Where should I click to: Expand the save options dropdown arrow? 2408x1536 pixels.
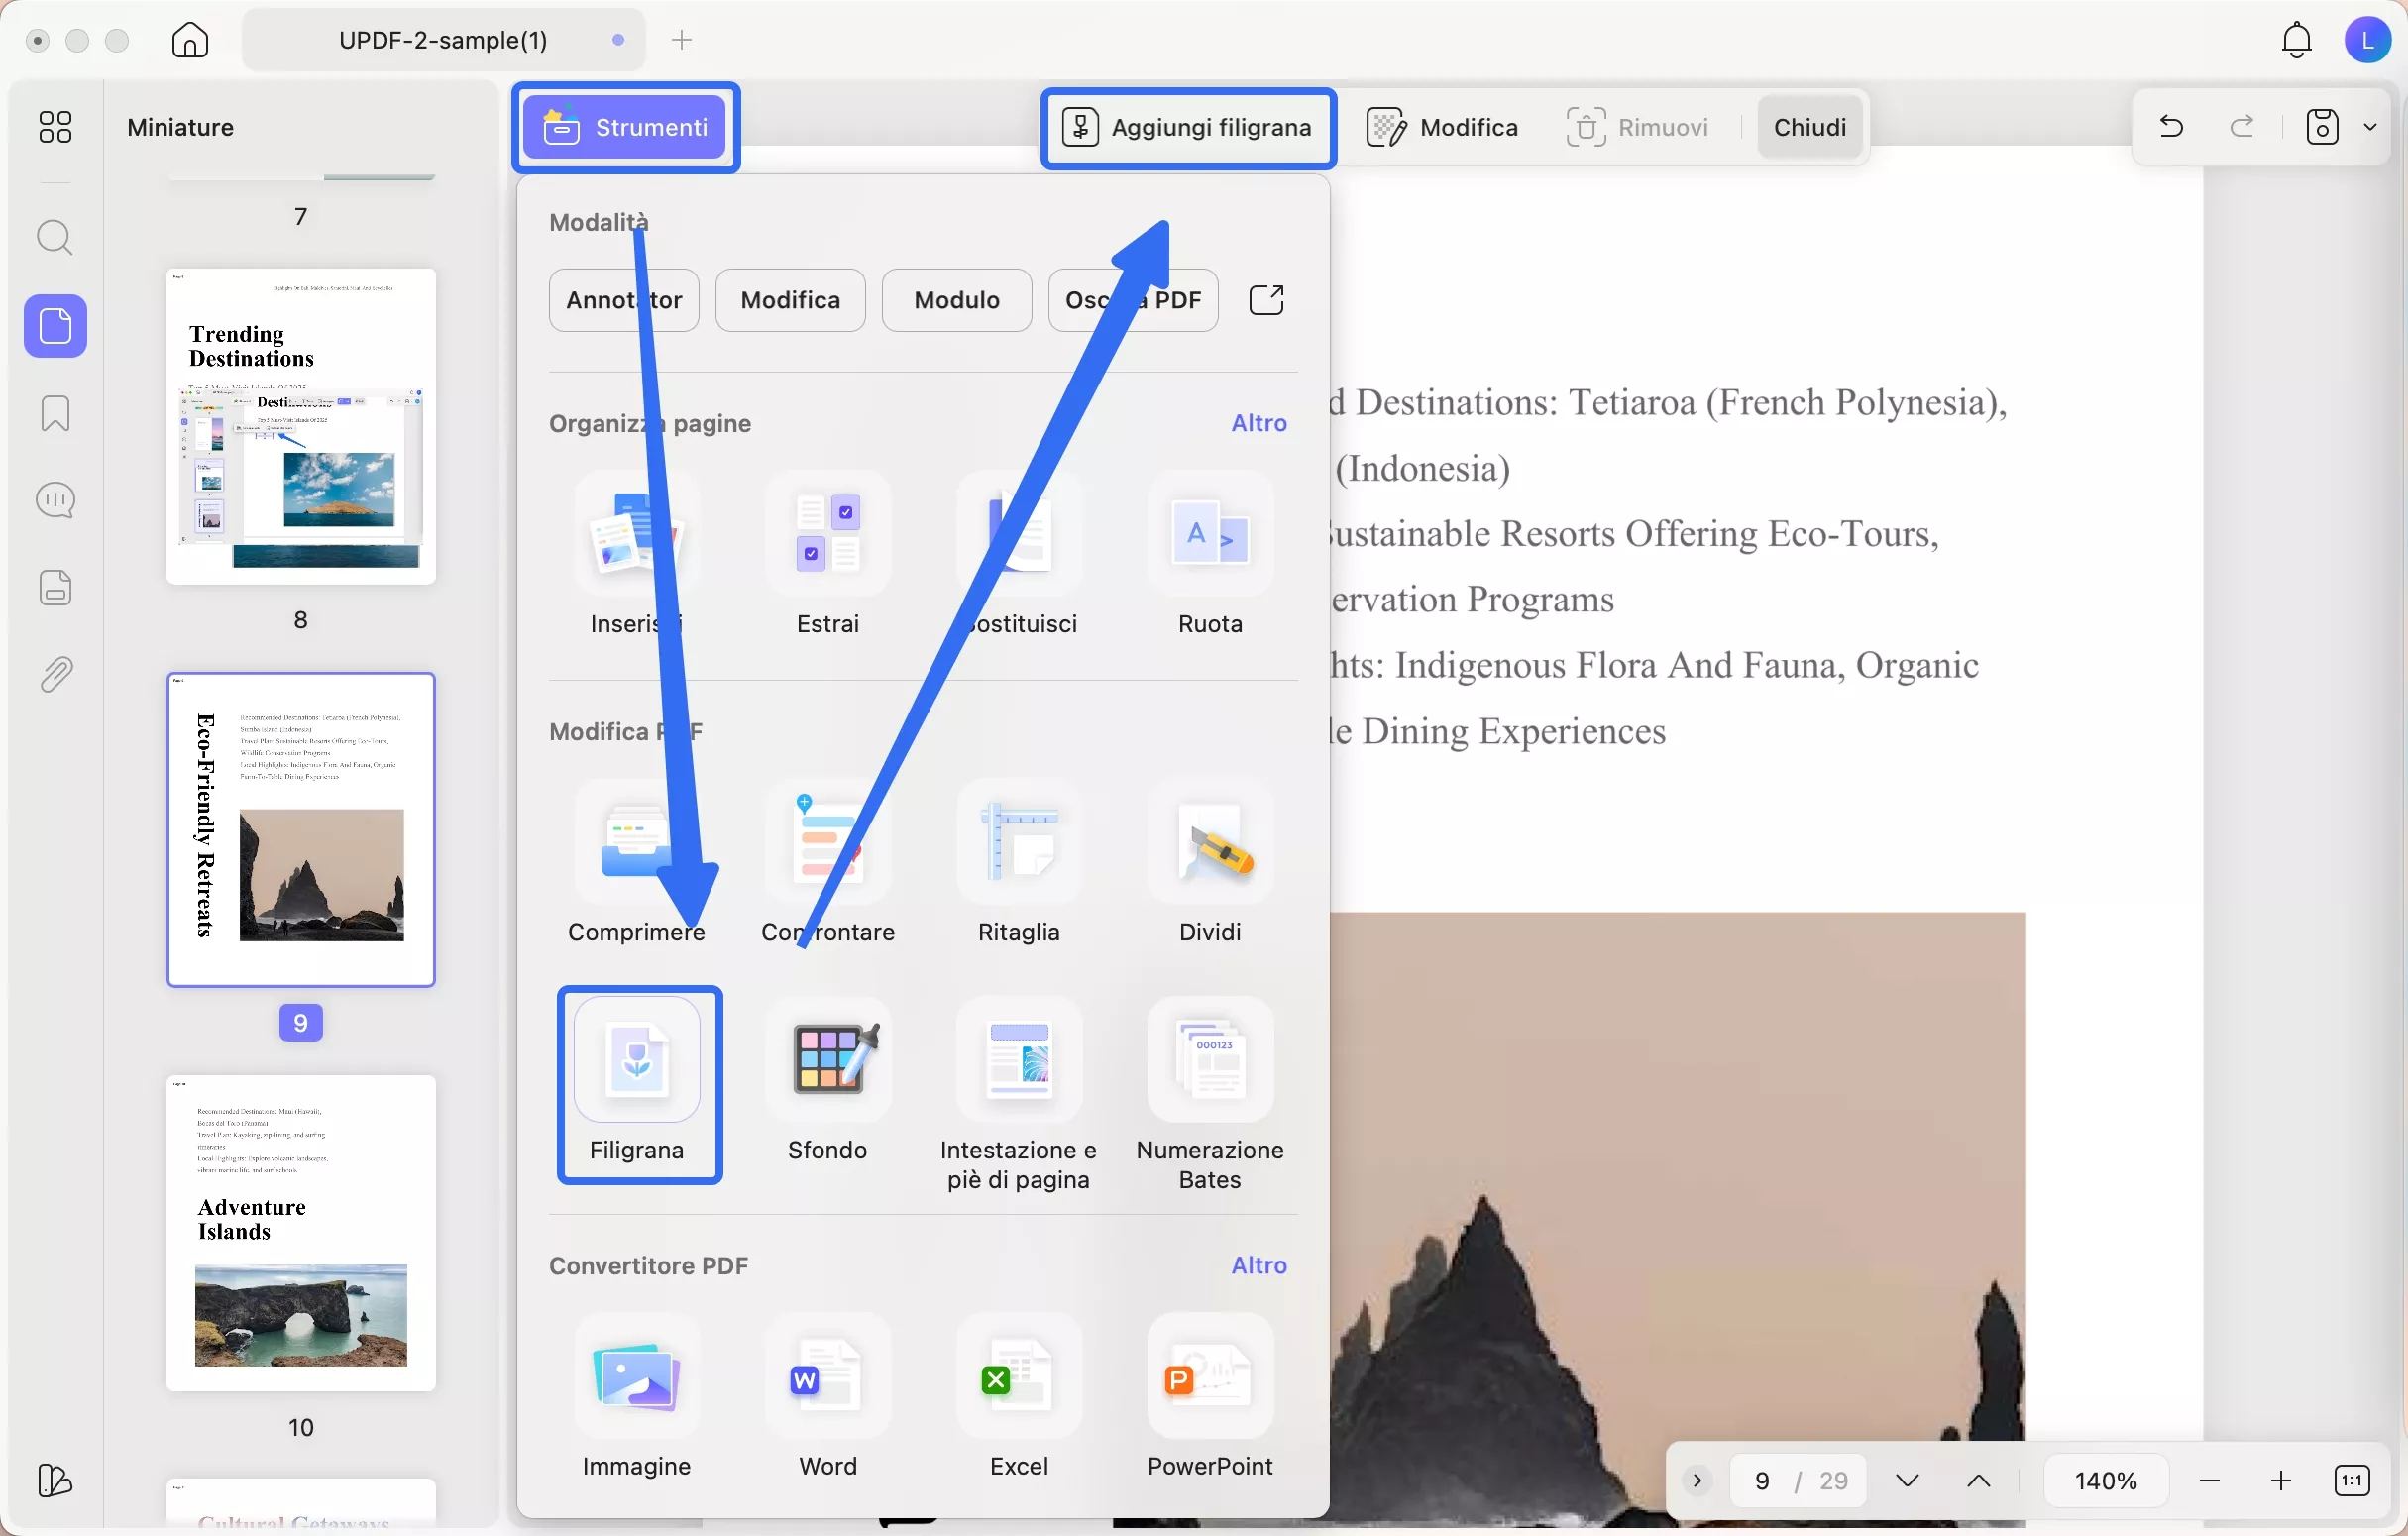coord(2369,127)
